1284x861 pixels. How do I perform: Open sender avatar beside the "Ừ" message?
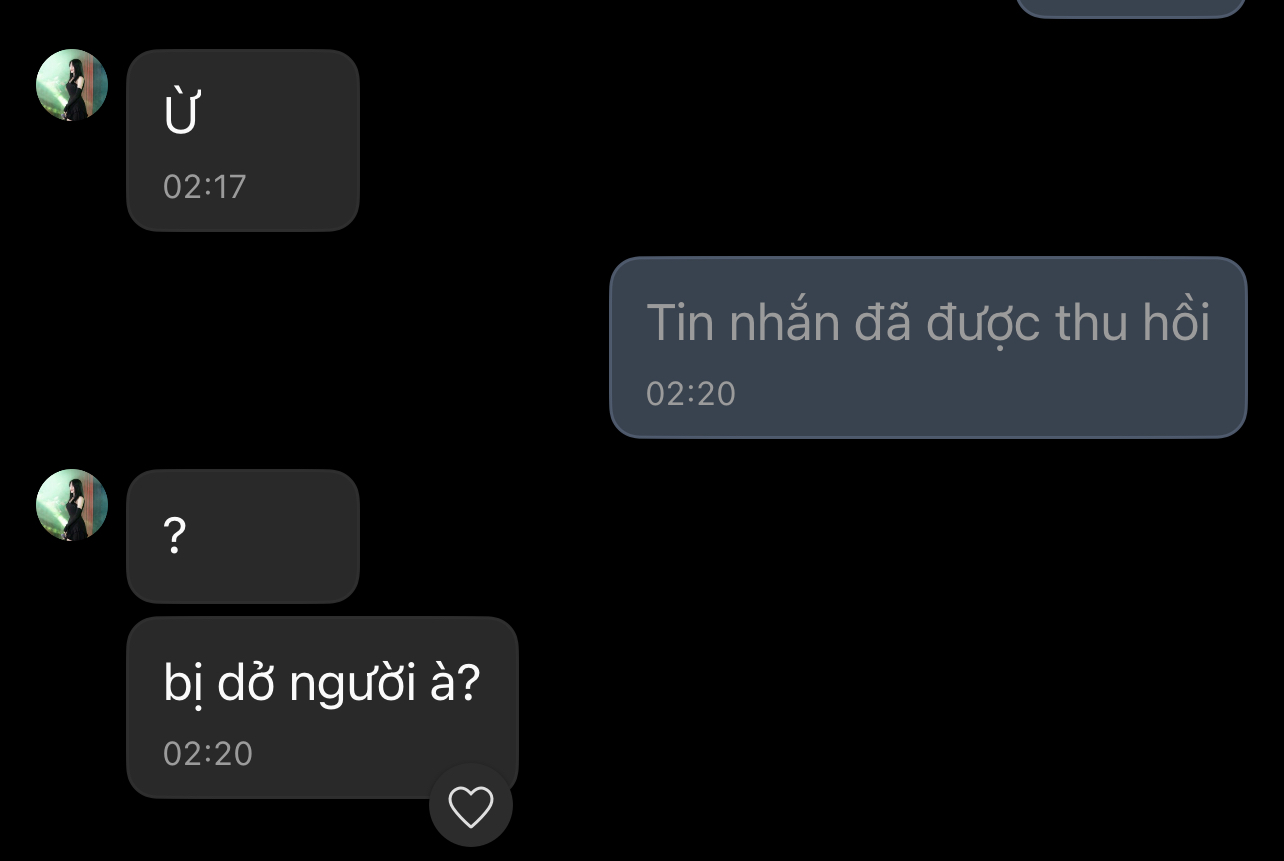[x=72, y=85]
